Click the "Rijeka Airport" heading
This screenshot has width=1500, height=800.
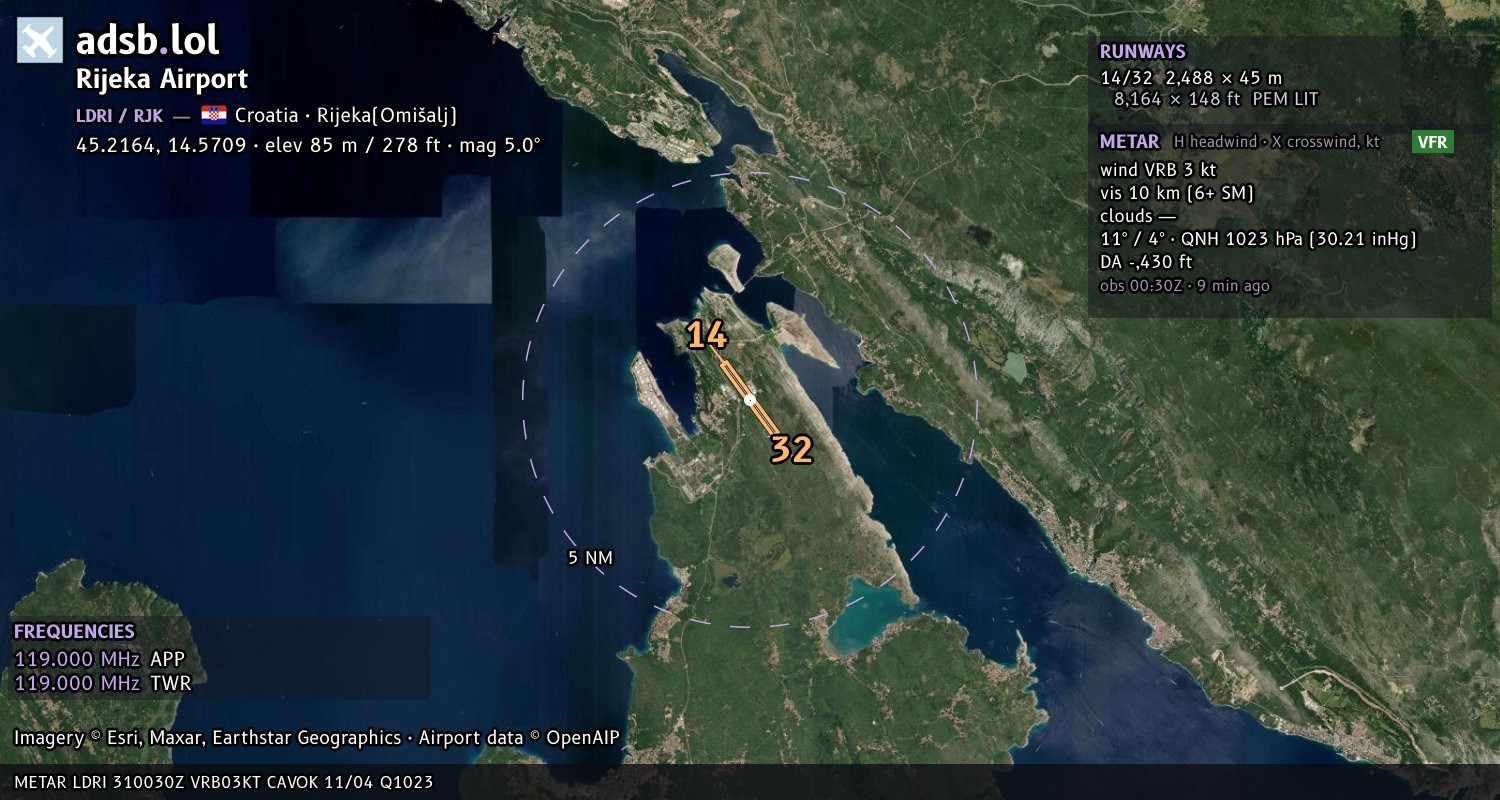[162, 79]
